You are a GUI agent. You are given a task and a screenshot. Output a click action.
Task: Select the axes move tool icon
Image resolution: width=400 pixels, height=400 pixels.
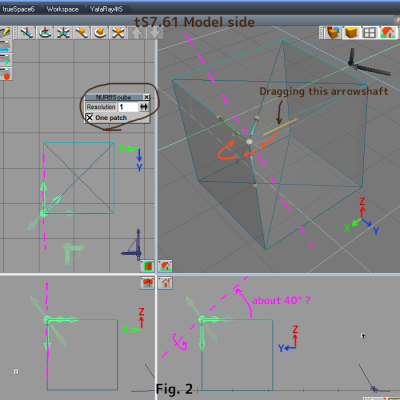[27, 33]
